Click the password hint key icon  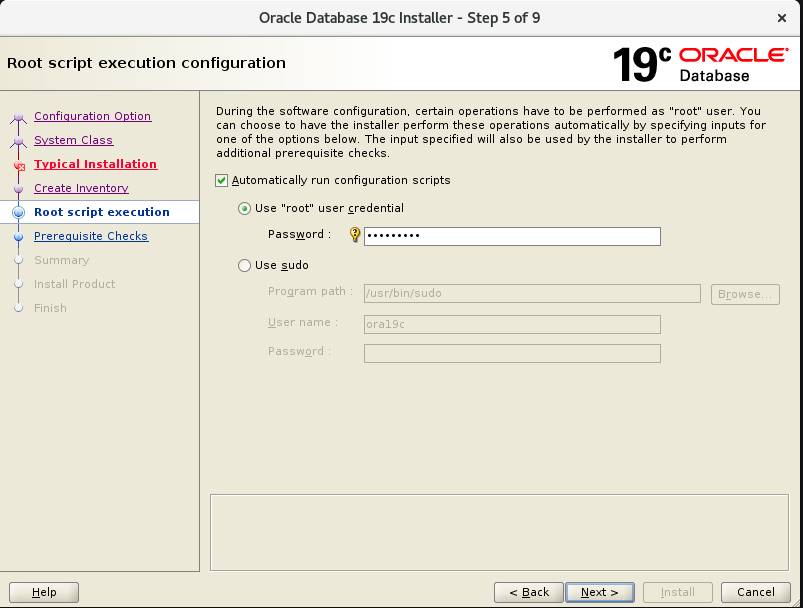355,235
